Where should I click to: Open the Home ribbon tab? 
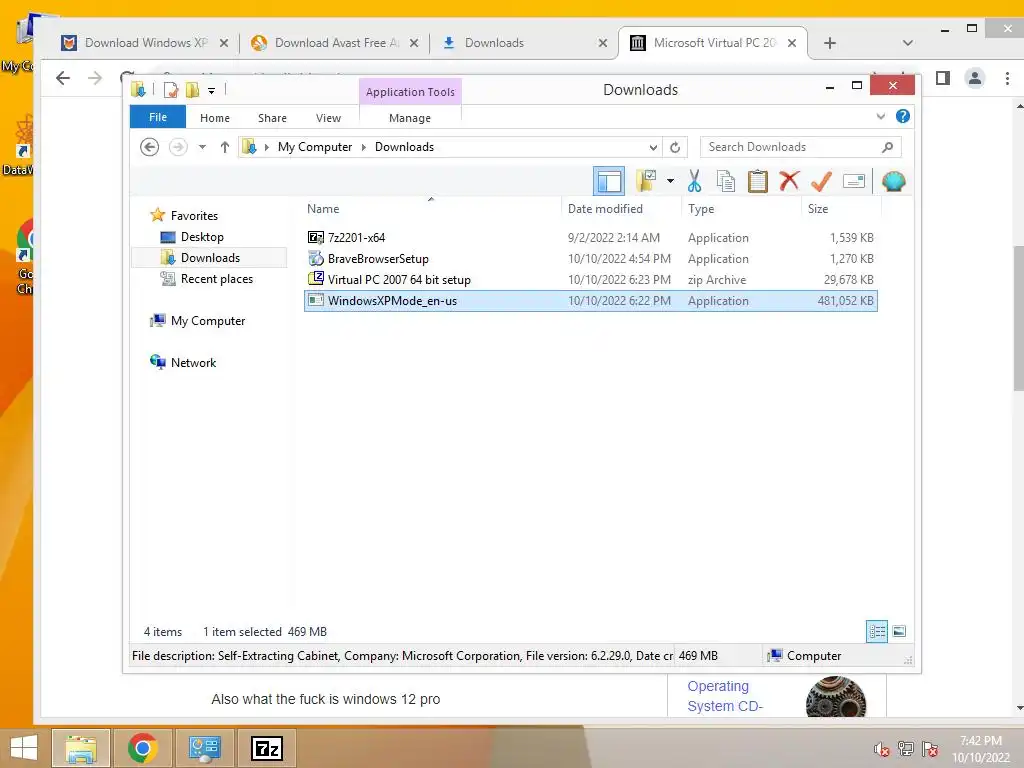tap(215, 118)
